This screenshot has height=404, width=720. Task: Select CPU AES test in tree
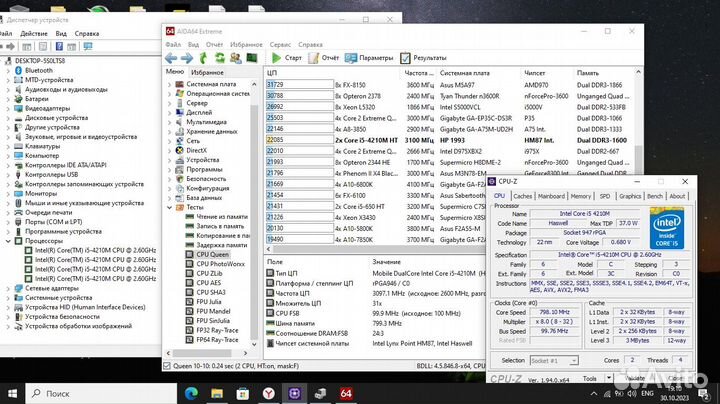(x=208, y=283)
